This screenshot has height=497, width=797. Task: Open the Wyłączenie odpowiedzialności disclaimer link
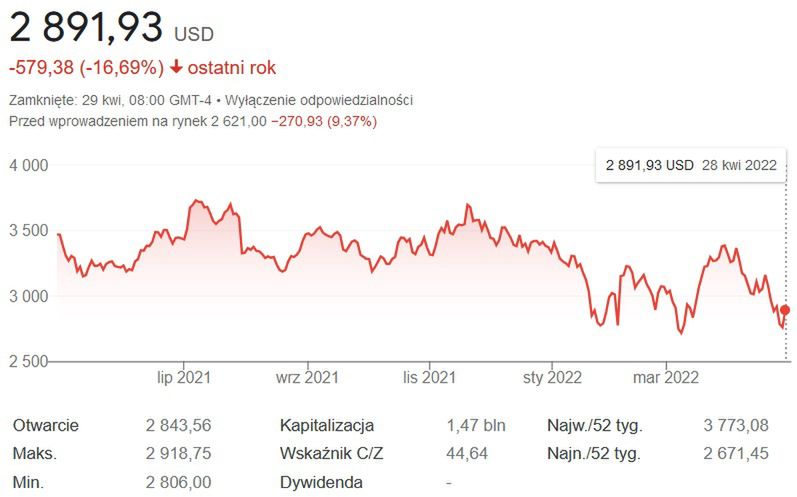(x=319, y=100)
